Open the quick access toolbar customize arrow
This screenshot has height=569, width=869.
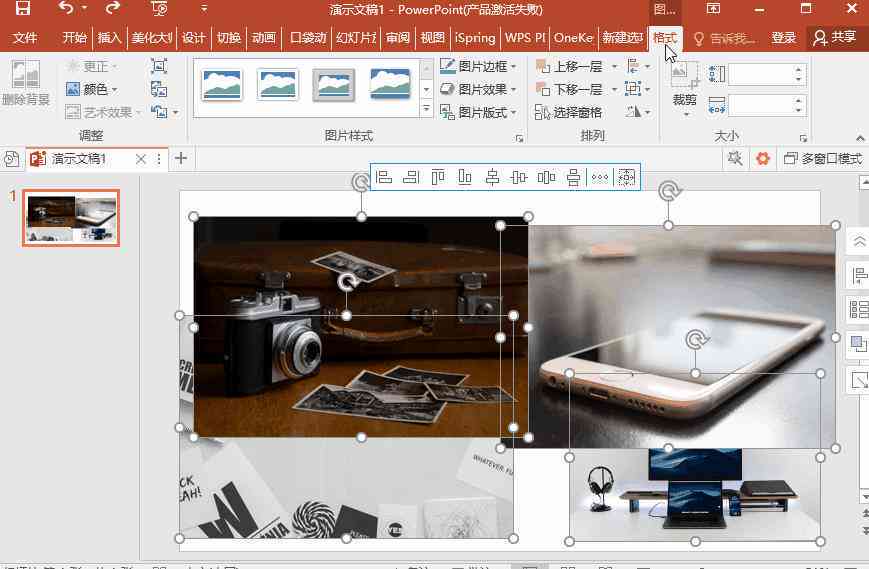[x=204, y=8]
